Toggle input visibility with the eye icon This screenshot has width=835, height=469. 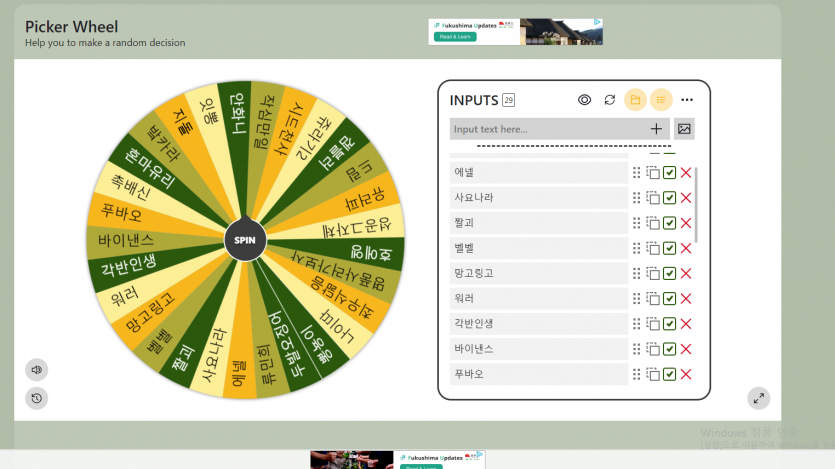tap(584, 100)
